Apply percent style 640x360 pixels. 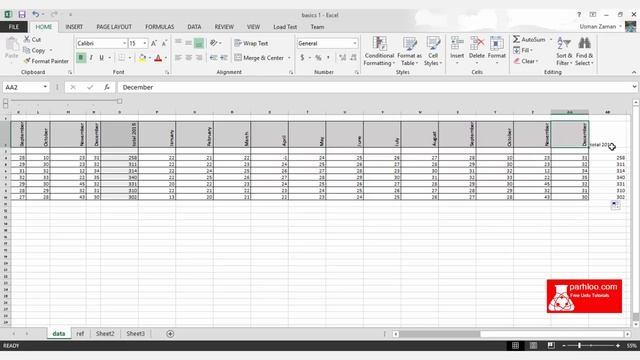coord(318,58)
